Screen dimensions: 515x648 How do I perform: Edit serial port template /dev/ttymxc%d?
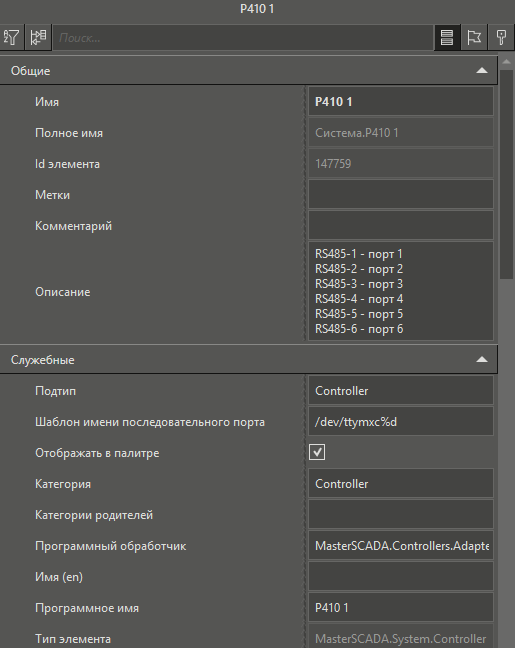(401, 422)
